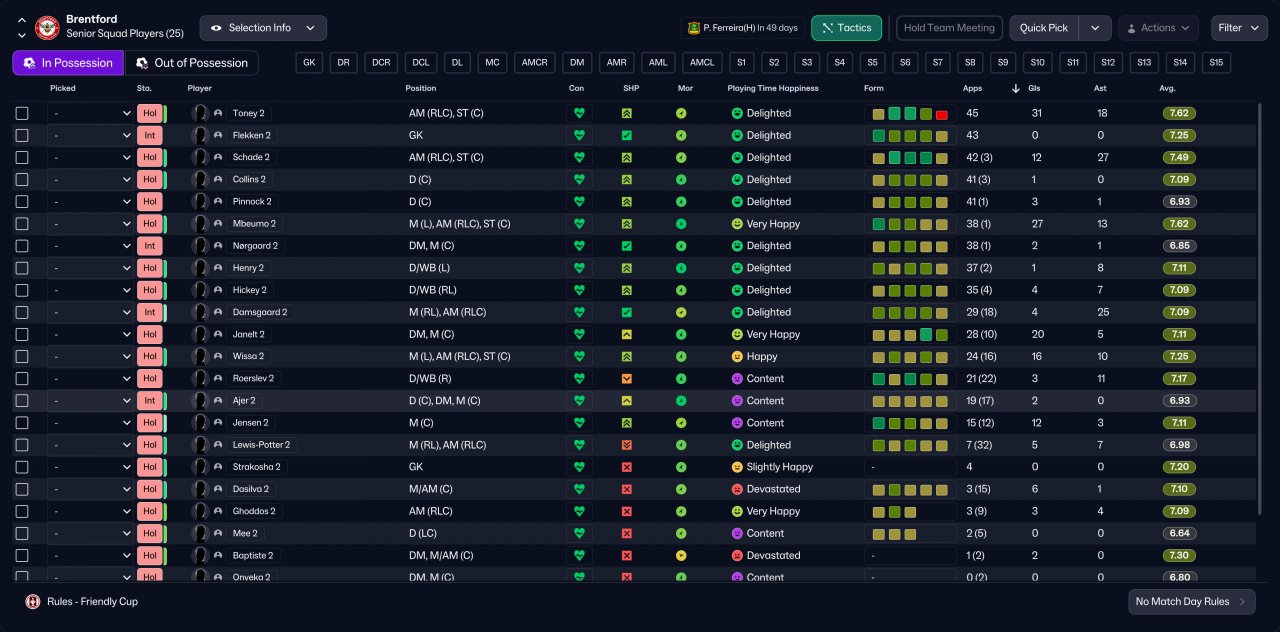Click the Brentford club badge icon
Viewport: 1280px width, 632px height.
47,27
